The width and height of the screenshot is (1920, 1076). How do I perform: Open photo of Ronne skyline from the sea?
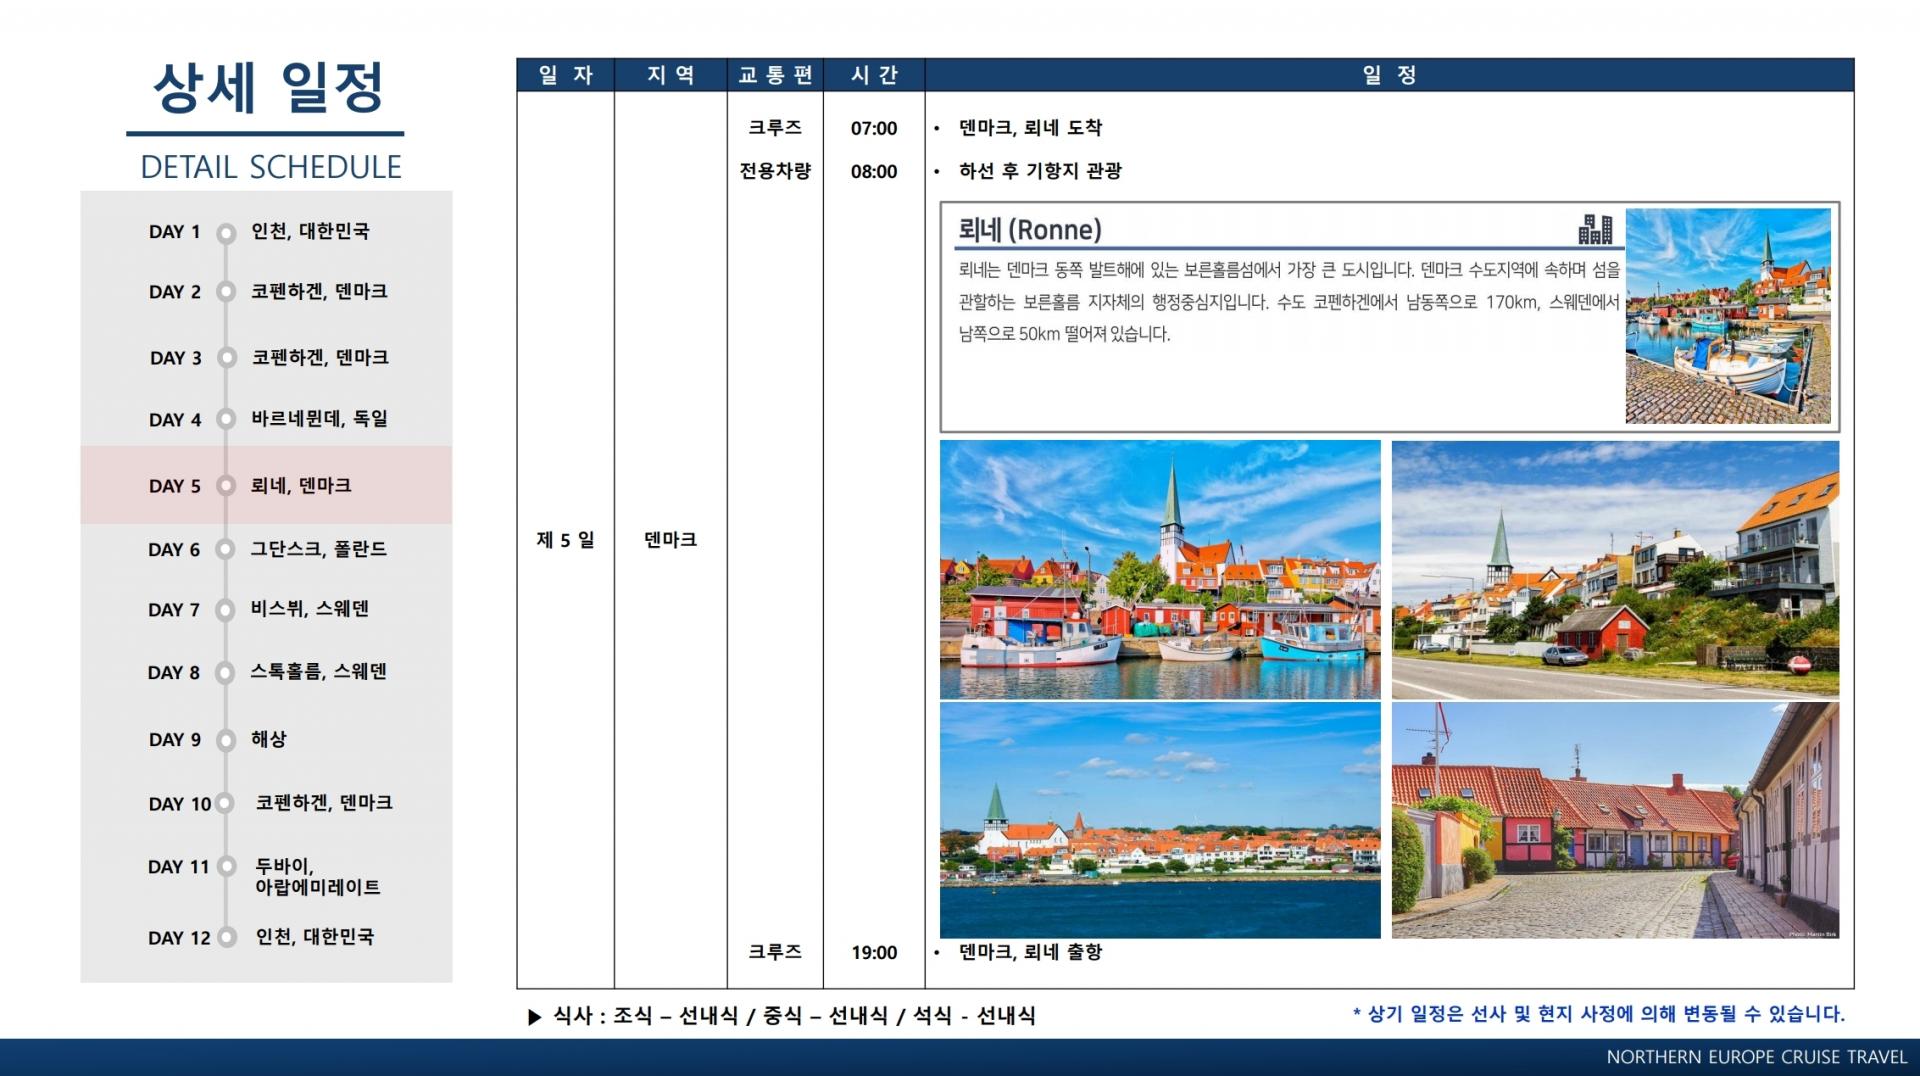(x=1160, y=820)
